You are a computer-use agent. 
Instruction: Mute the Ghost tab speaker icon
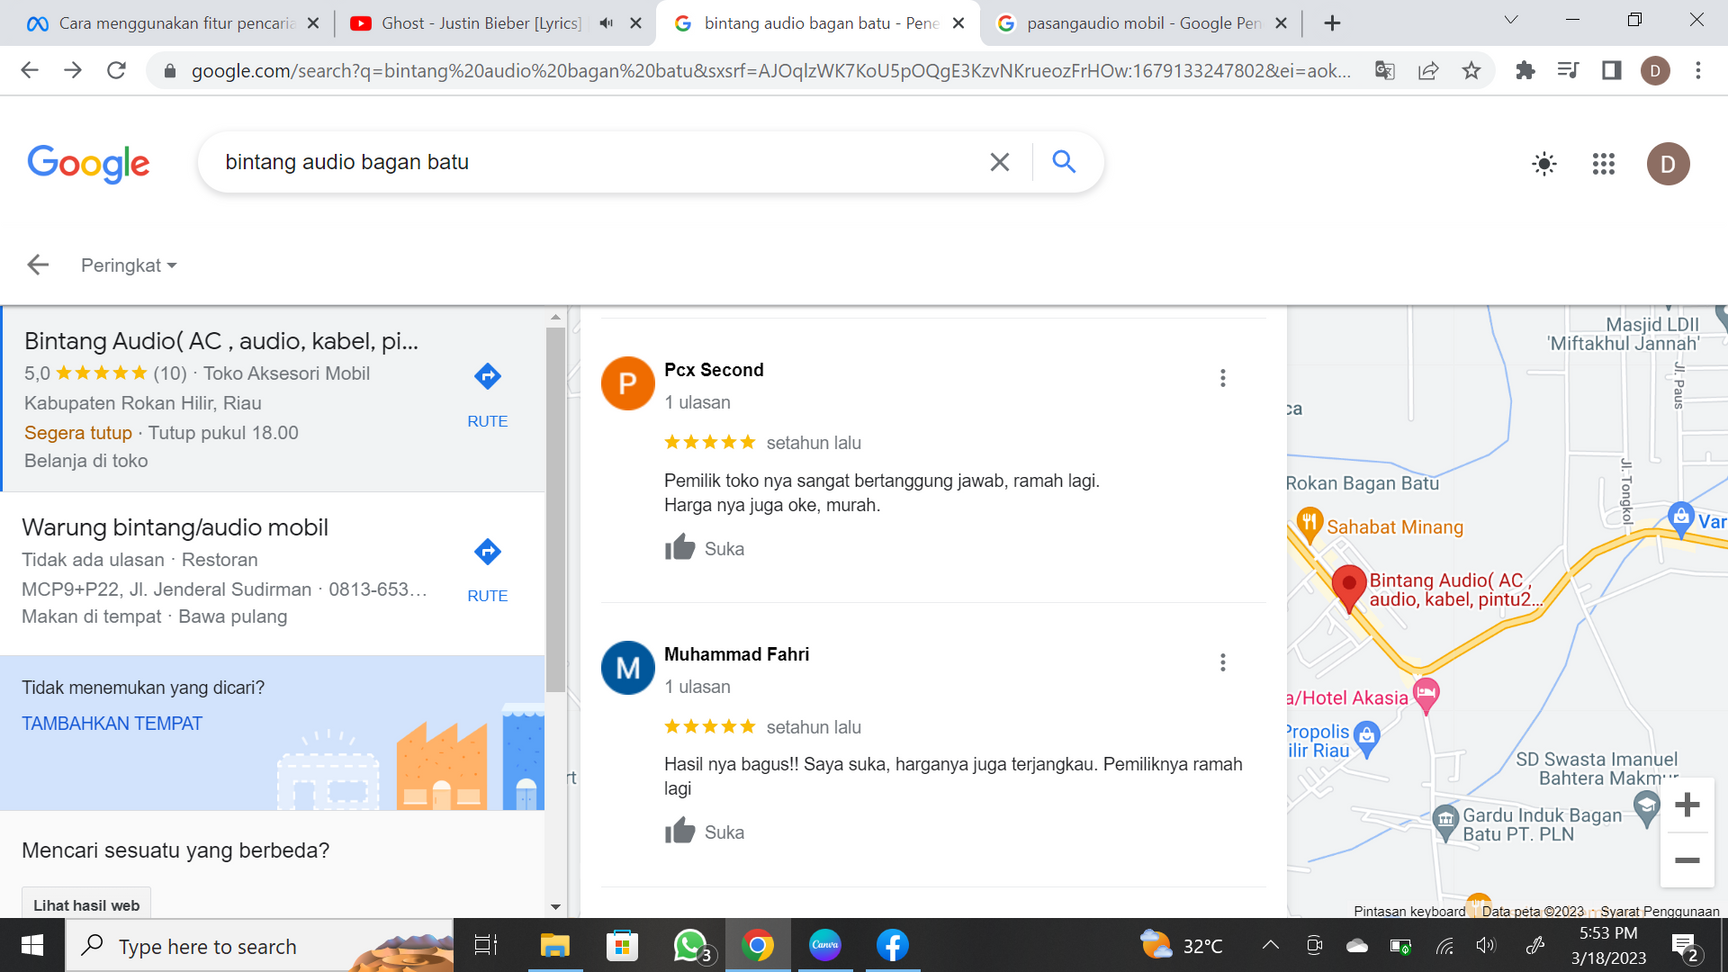pyautogui.click(x=606, y=23)
